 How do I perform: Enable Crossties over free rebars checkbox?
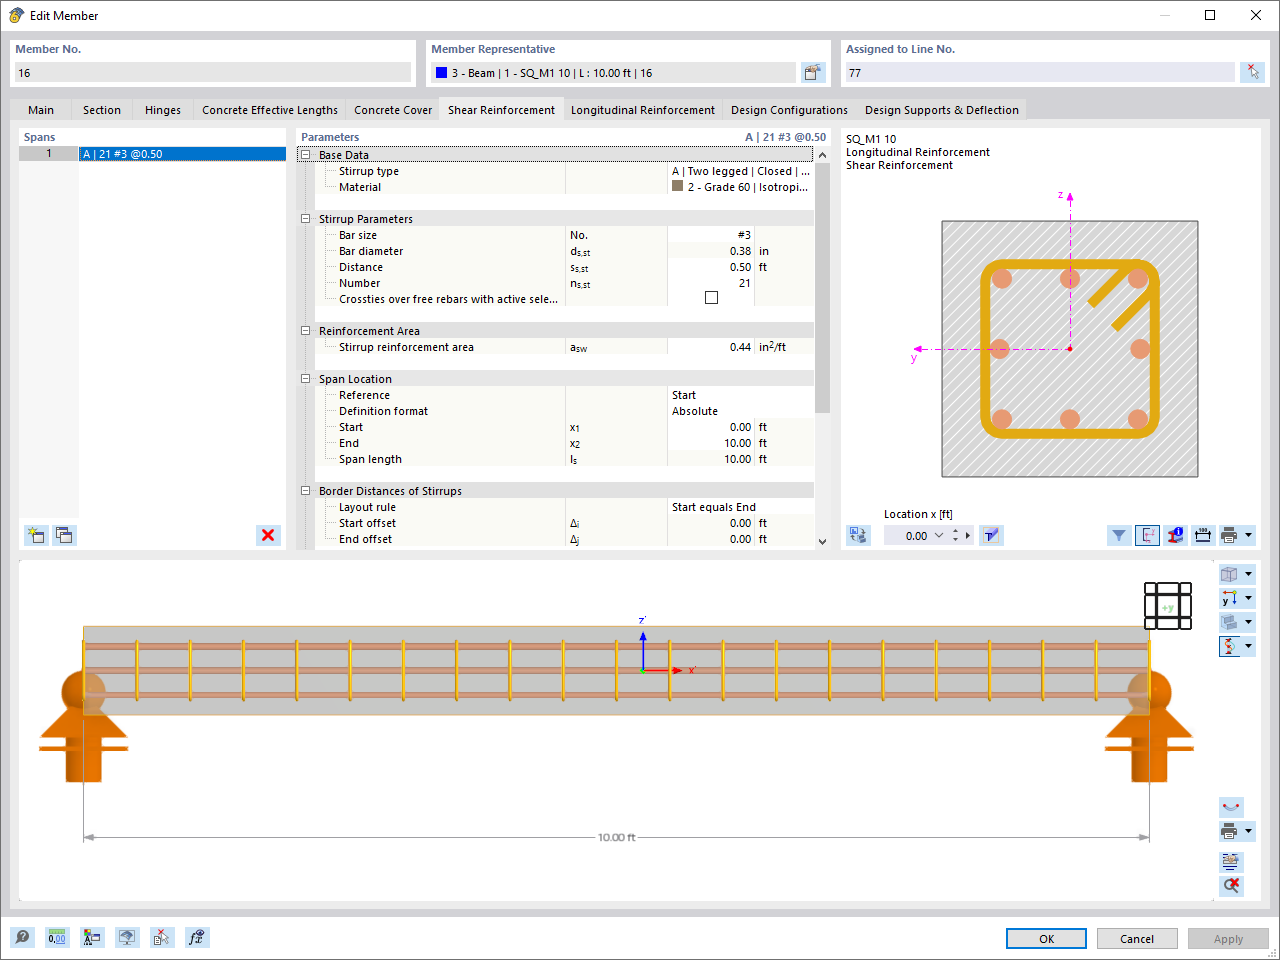pos(711,297)
